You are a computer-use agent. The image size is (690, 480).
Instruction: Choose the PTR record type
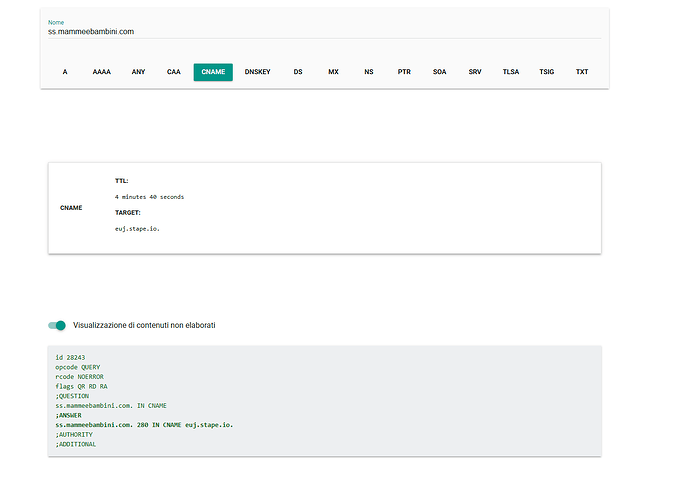404,72
